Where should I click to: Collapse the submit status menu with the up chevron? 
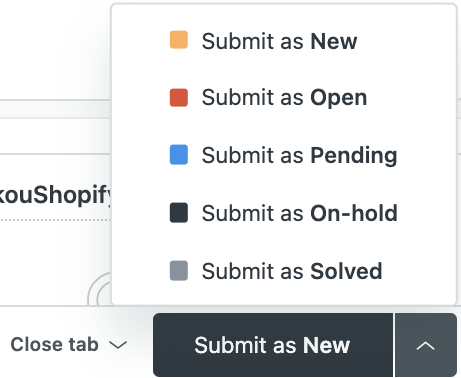[x=426, y=345]
